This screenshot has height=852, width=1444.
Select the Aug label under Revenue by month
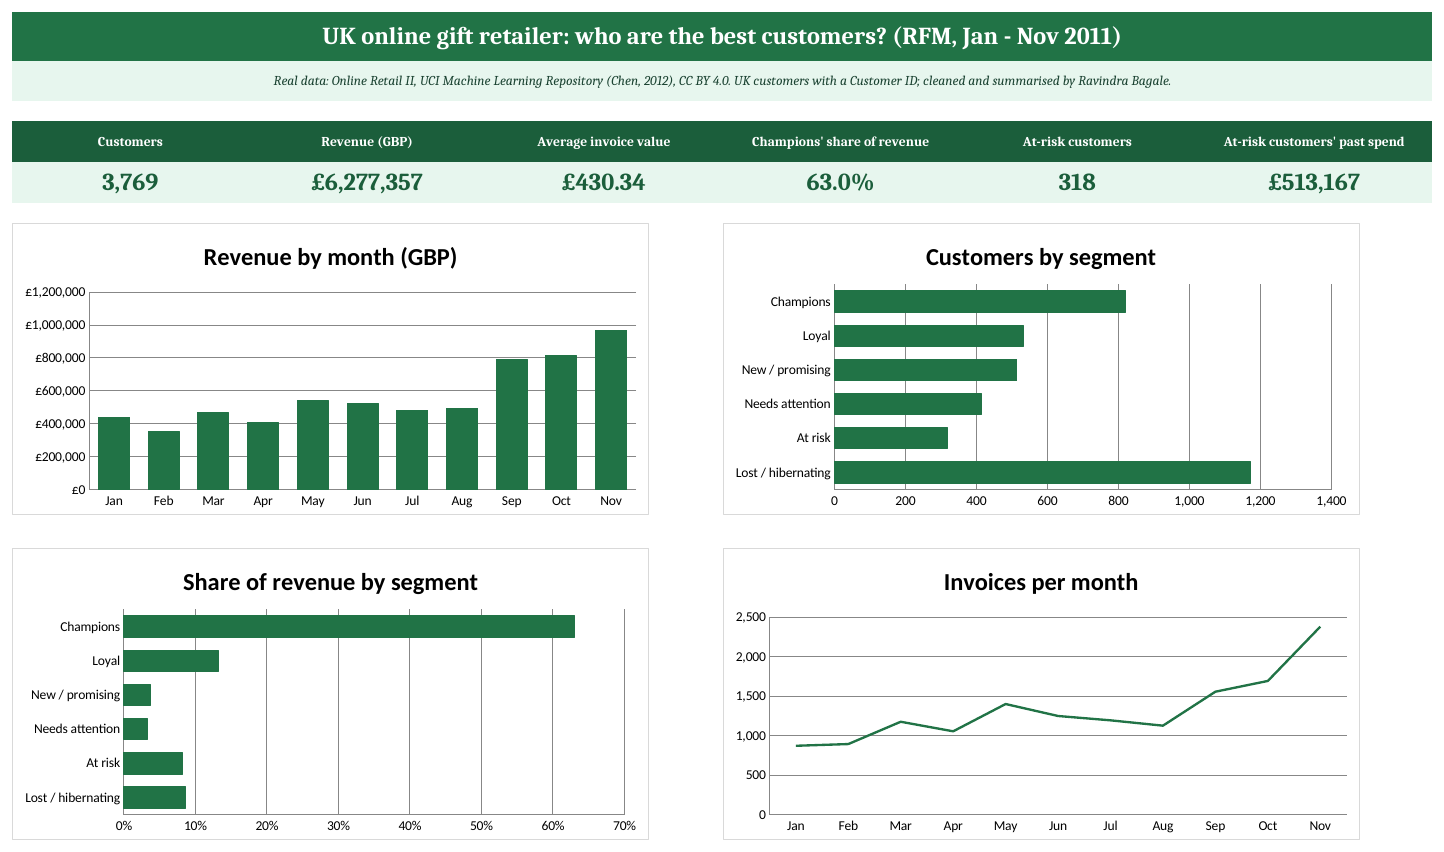[462, 501]
